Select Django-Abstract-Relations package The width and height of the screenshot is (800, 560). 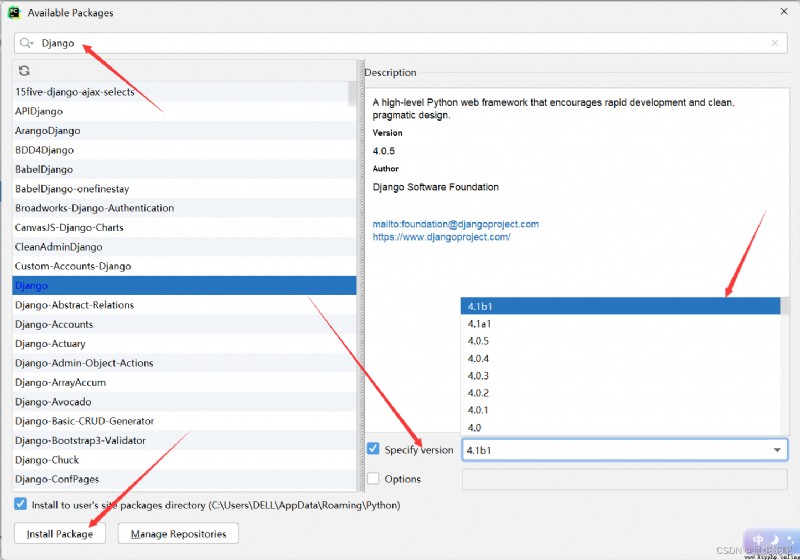tap(184, 305)
